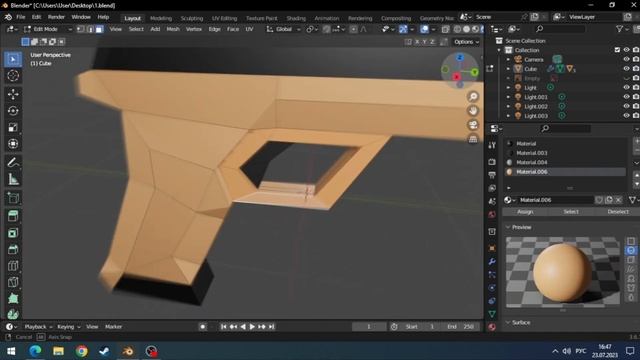
Task: Activate the Loop Cut tool
Action: tap(13, 266)
